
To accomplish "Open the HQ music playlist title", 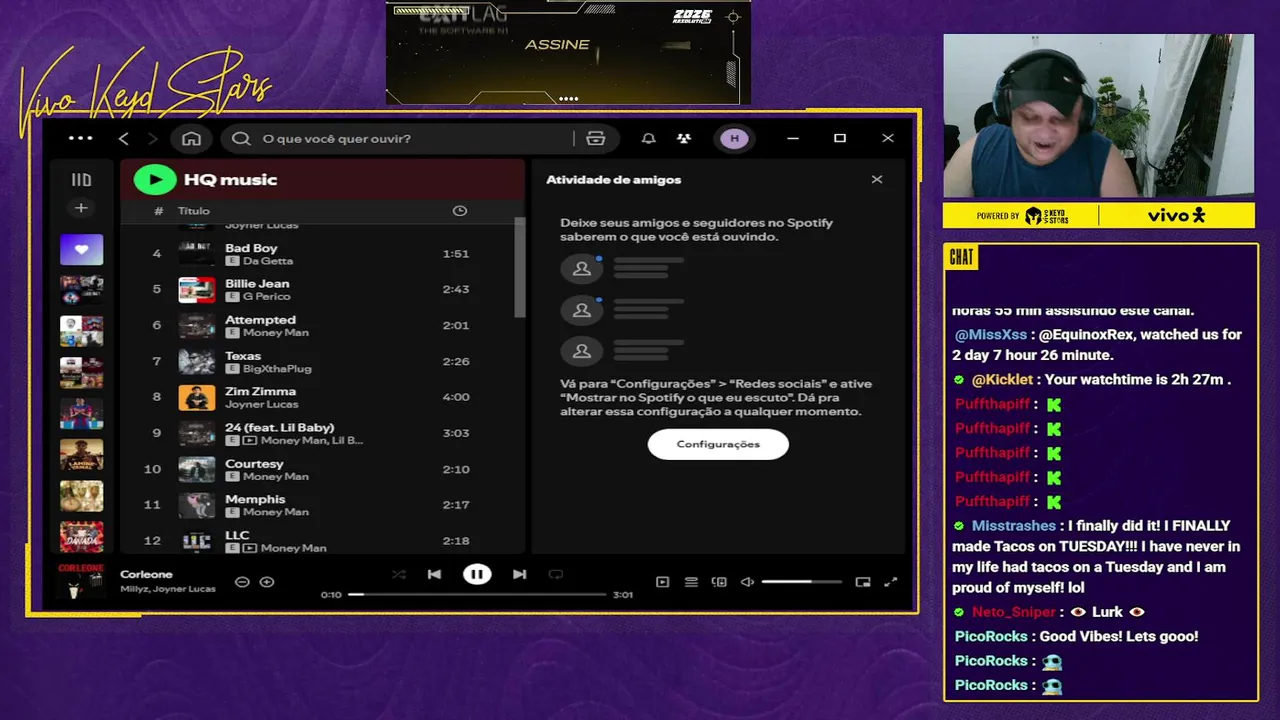I will 230,180.
